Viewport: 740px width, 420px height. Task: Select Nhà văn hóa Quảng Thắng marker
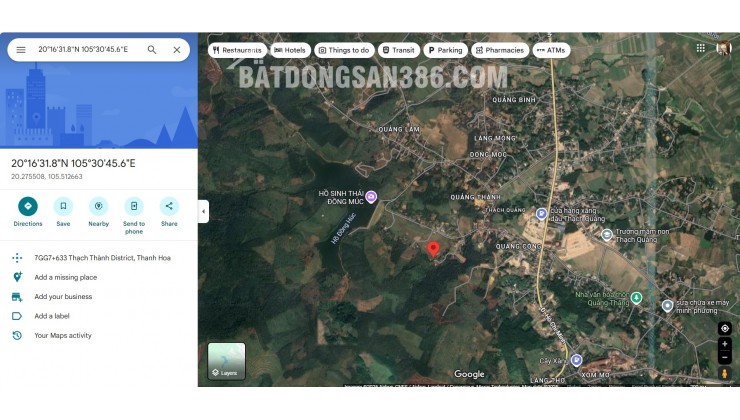point(637,298)
